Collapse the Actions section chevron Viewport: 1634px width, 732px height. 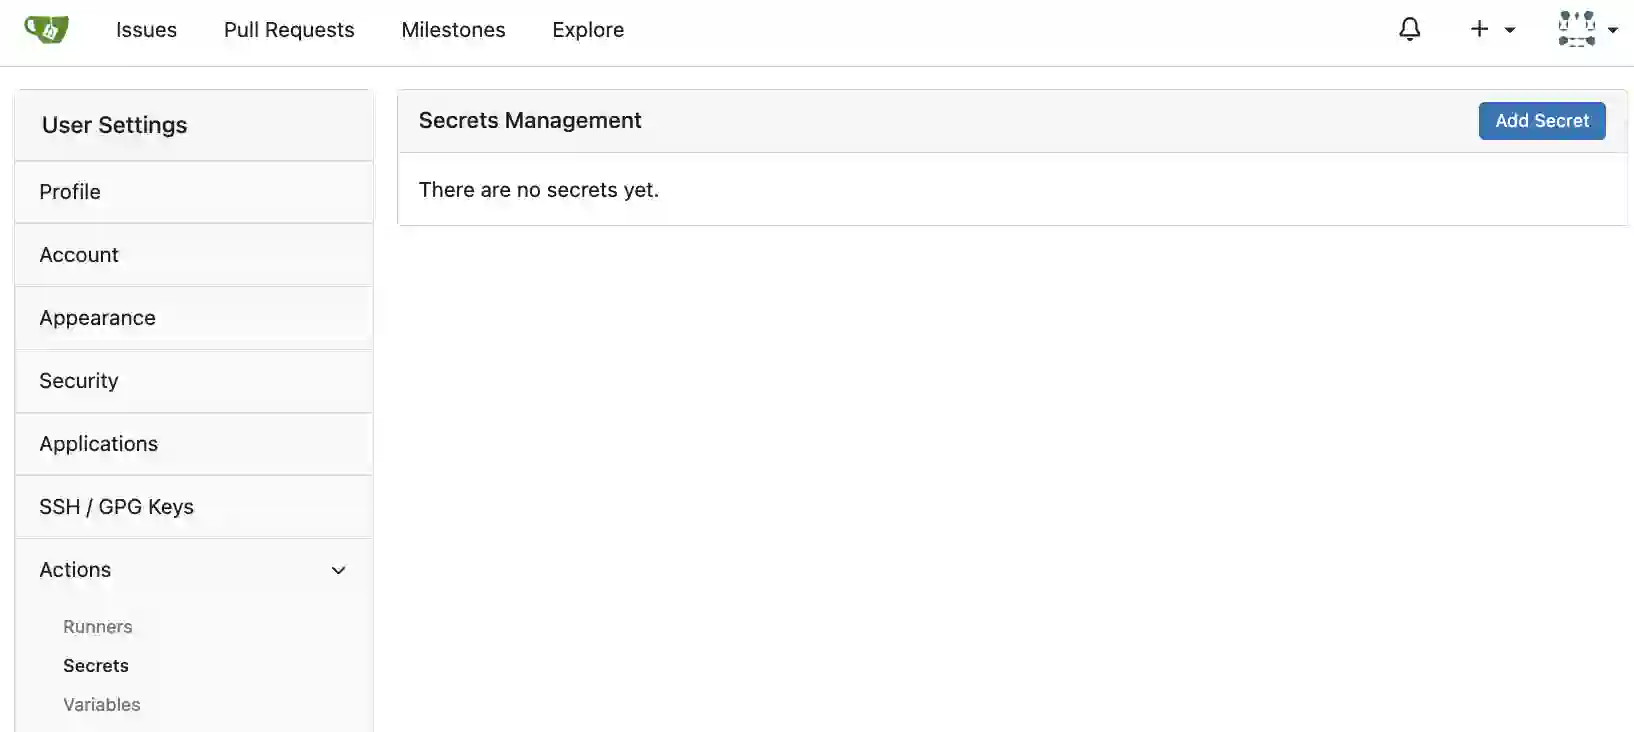click(x=339, y=570)
